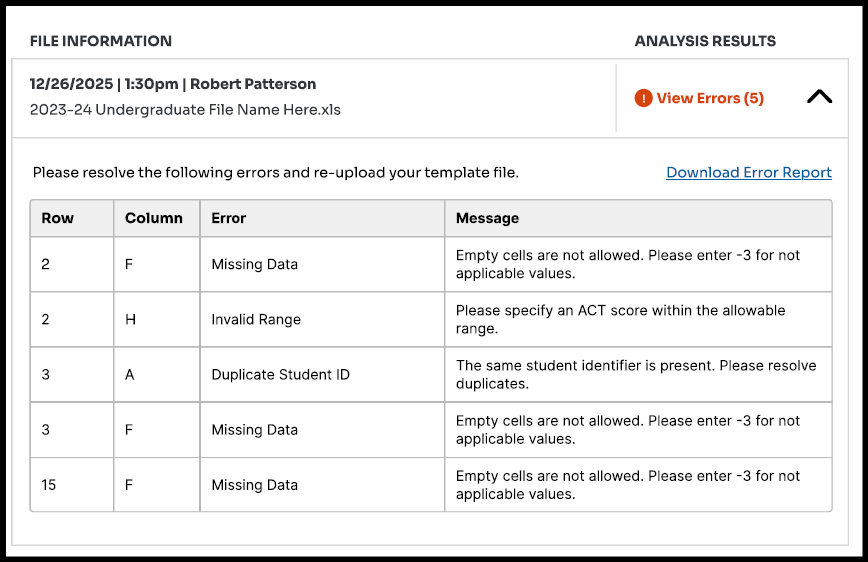This screenshot has width=868, height=562.
Task: Collapse the error details chevron
Action: (819, 97)
